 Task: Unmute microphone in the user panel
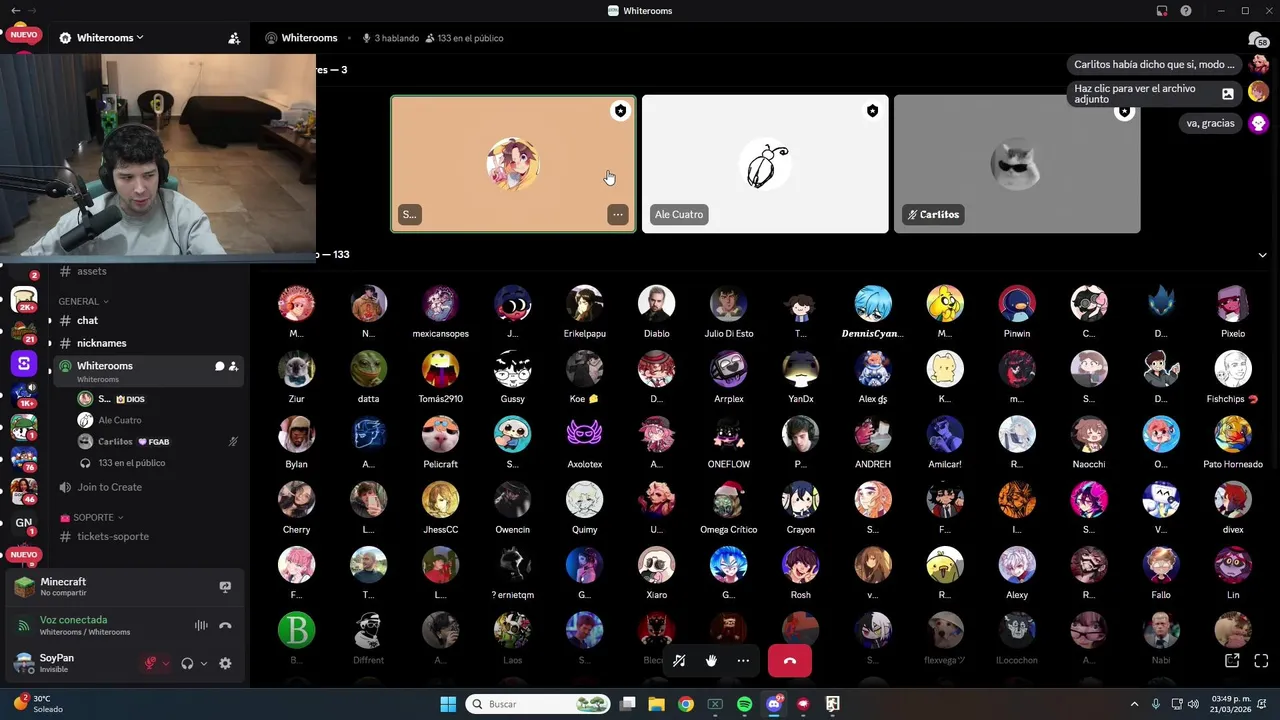point(151,663)
